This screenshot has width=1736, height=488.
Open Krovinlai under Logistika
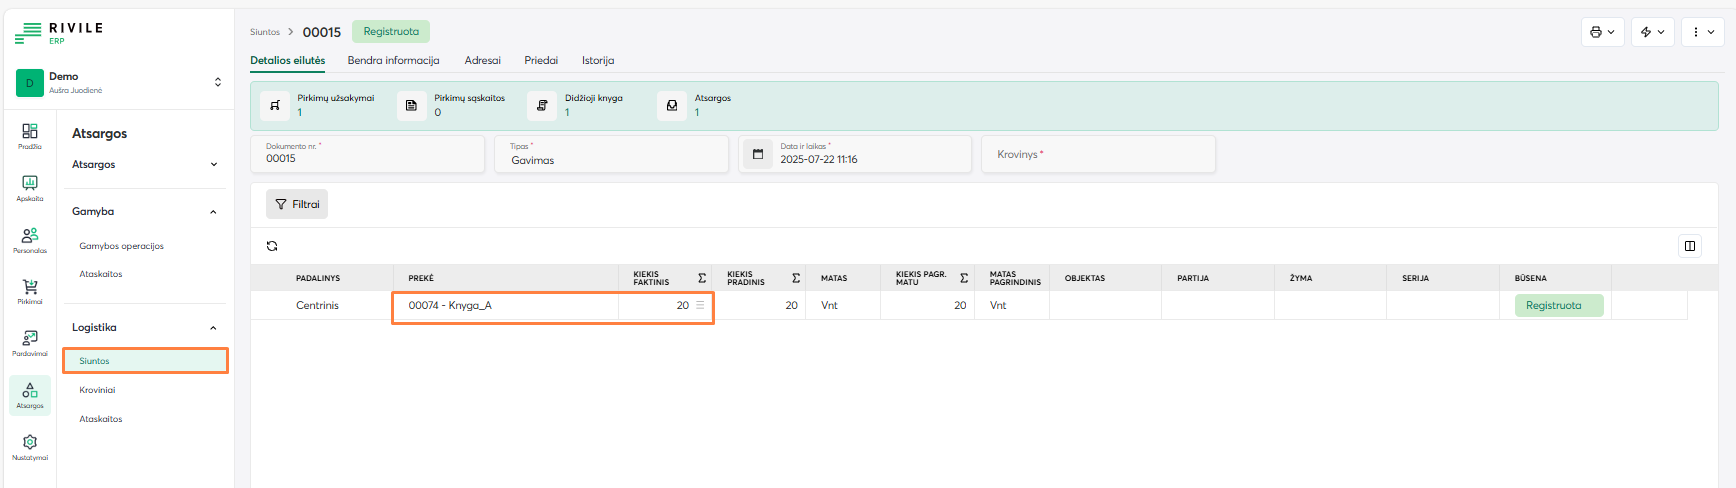pos(98,390)
